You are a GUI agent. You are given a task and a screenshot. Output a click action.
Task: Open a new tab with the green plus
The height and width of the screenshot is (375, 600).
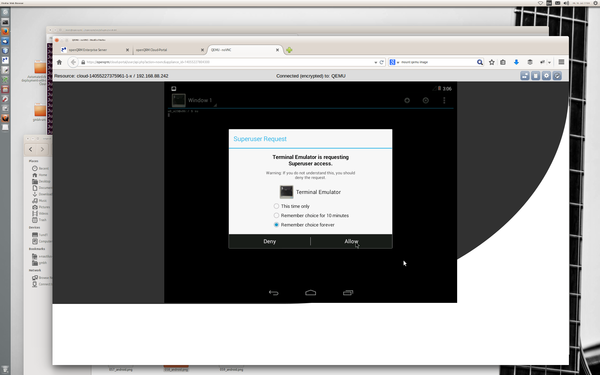coord(289,50)
